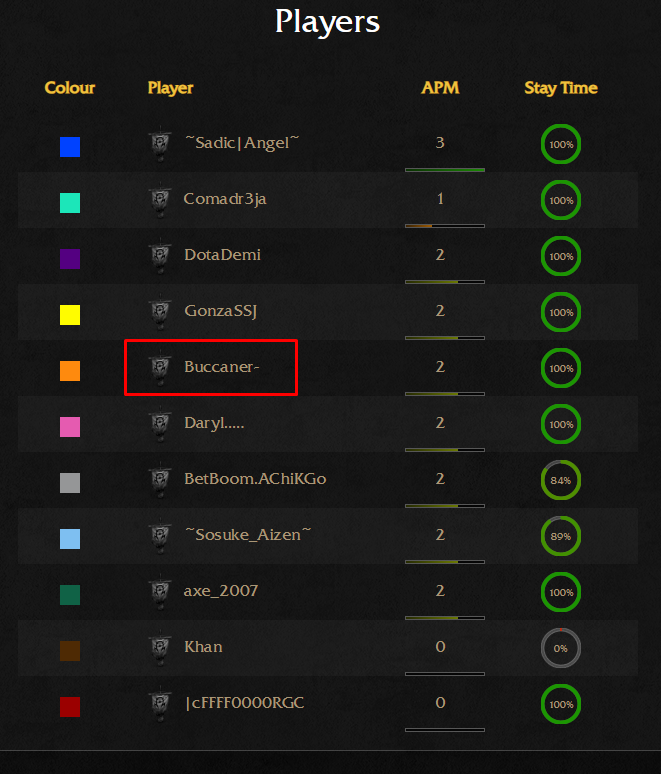
Task: Select the avatar icon beside DotaDemi
Action: (x=160, y=257)
